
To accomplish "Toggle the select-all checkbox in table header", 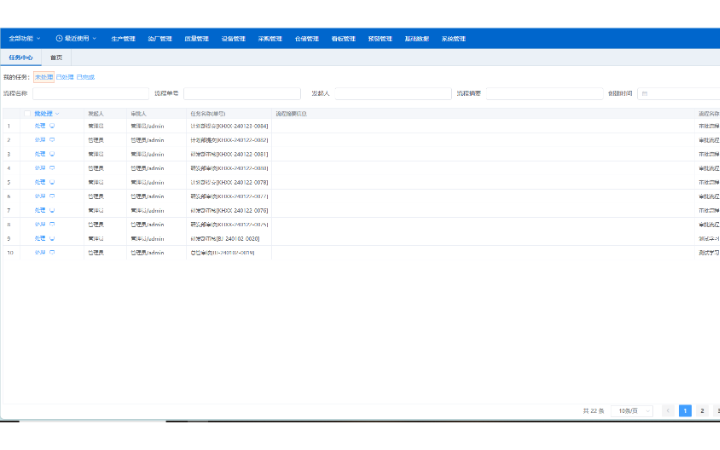I will pyautogui.click(x=27, y=113).
